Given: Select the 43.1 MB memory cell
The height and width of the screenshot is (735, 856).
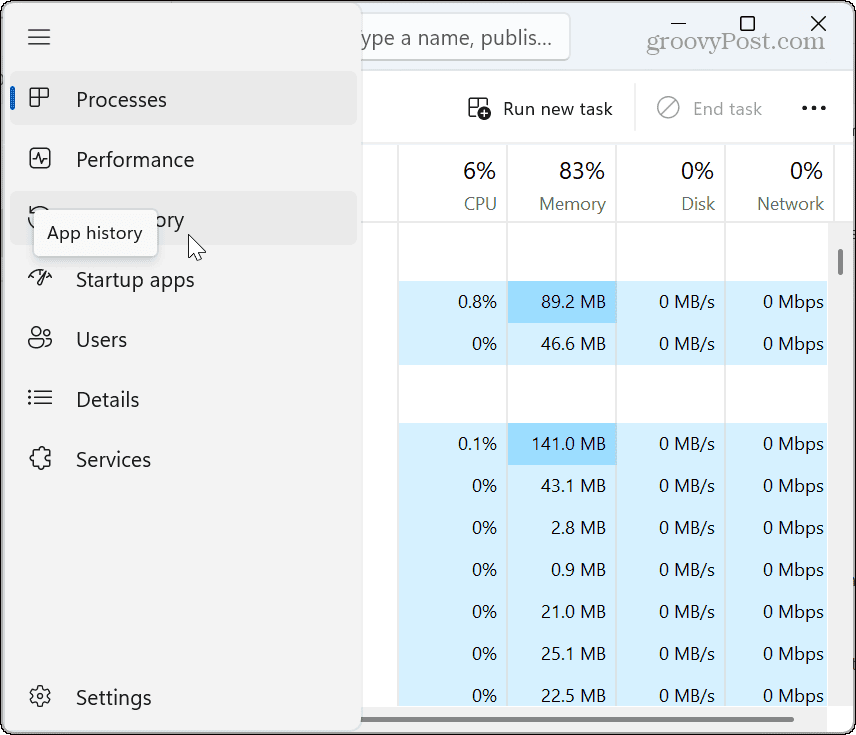Looking at the screenshot, I should point(562,486).
